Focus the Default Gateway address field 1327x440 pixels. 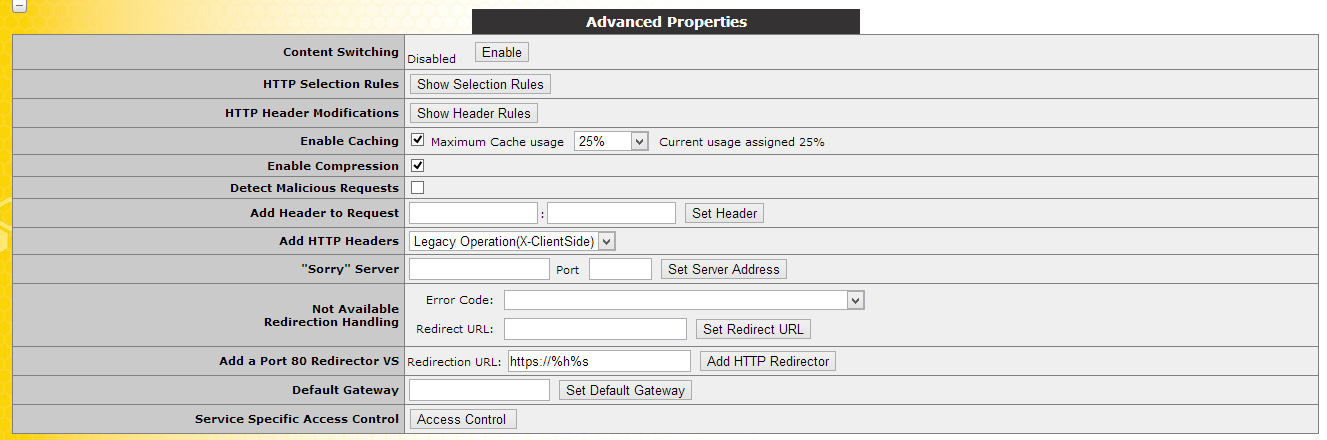click(480, 390)
